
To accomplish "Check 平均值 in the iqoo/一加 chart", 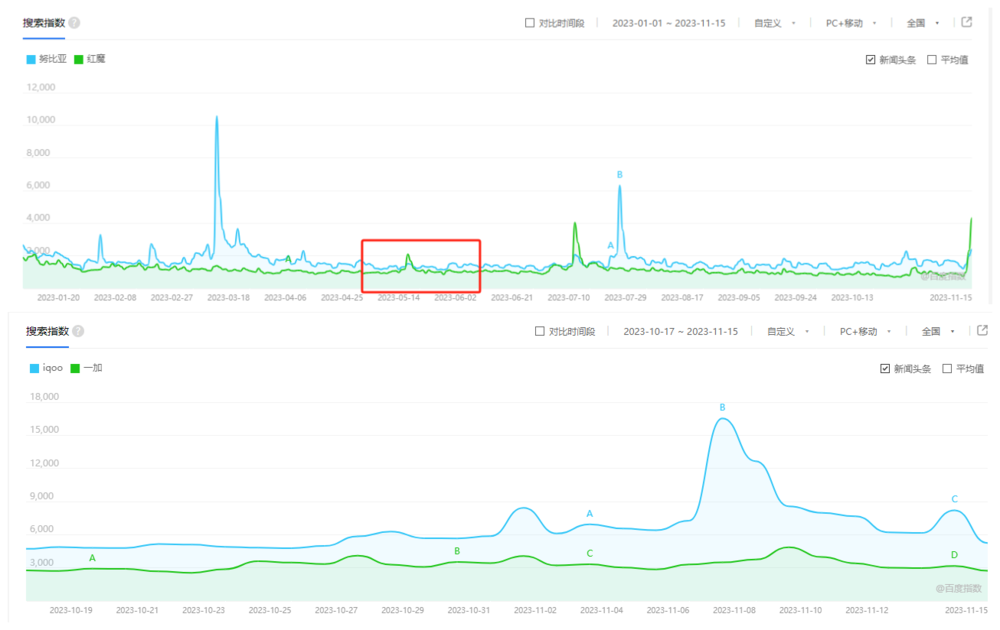I will [x=947, y=369].
